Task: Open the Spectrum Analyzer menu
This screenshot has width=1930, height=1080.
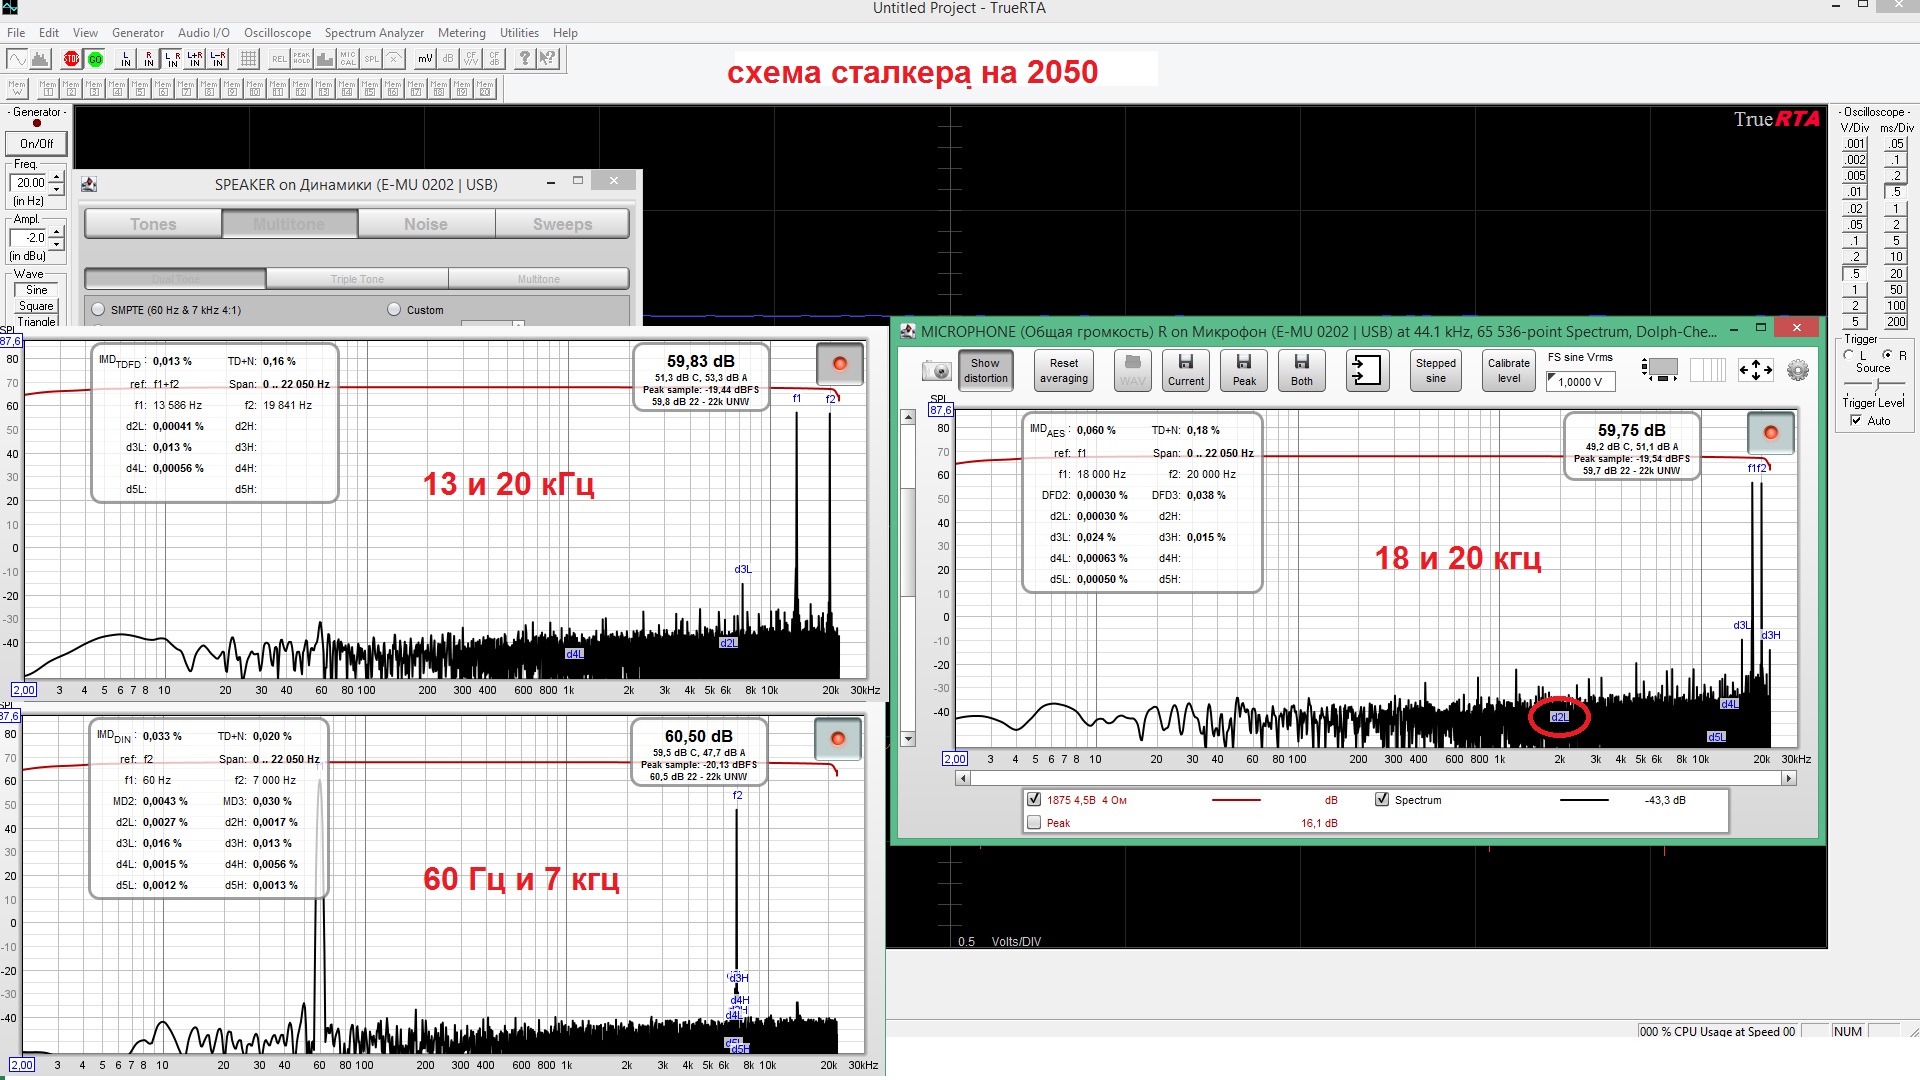Action: (374, 33)
